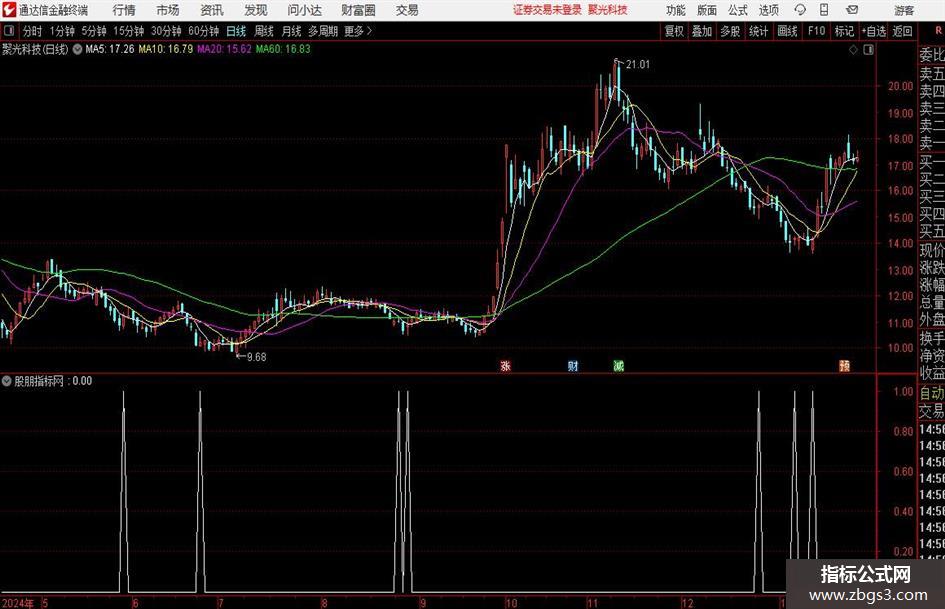Viewport: 945px width, 609px height.
Task: Switch to 1分钟 period tab
Action: coord(61,31)
